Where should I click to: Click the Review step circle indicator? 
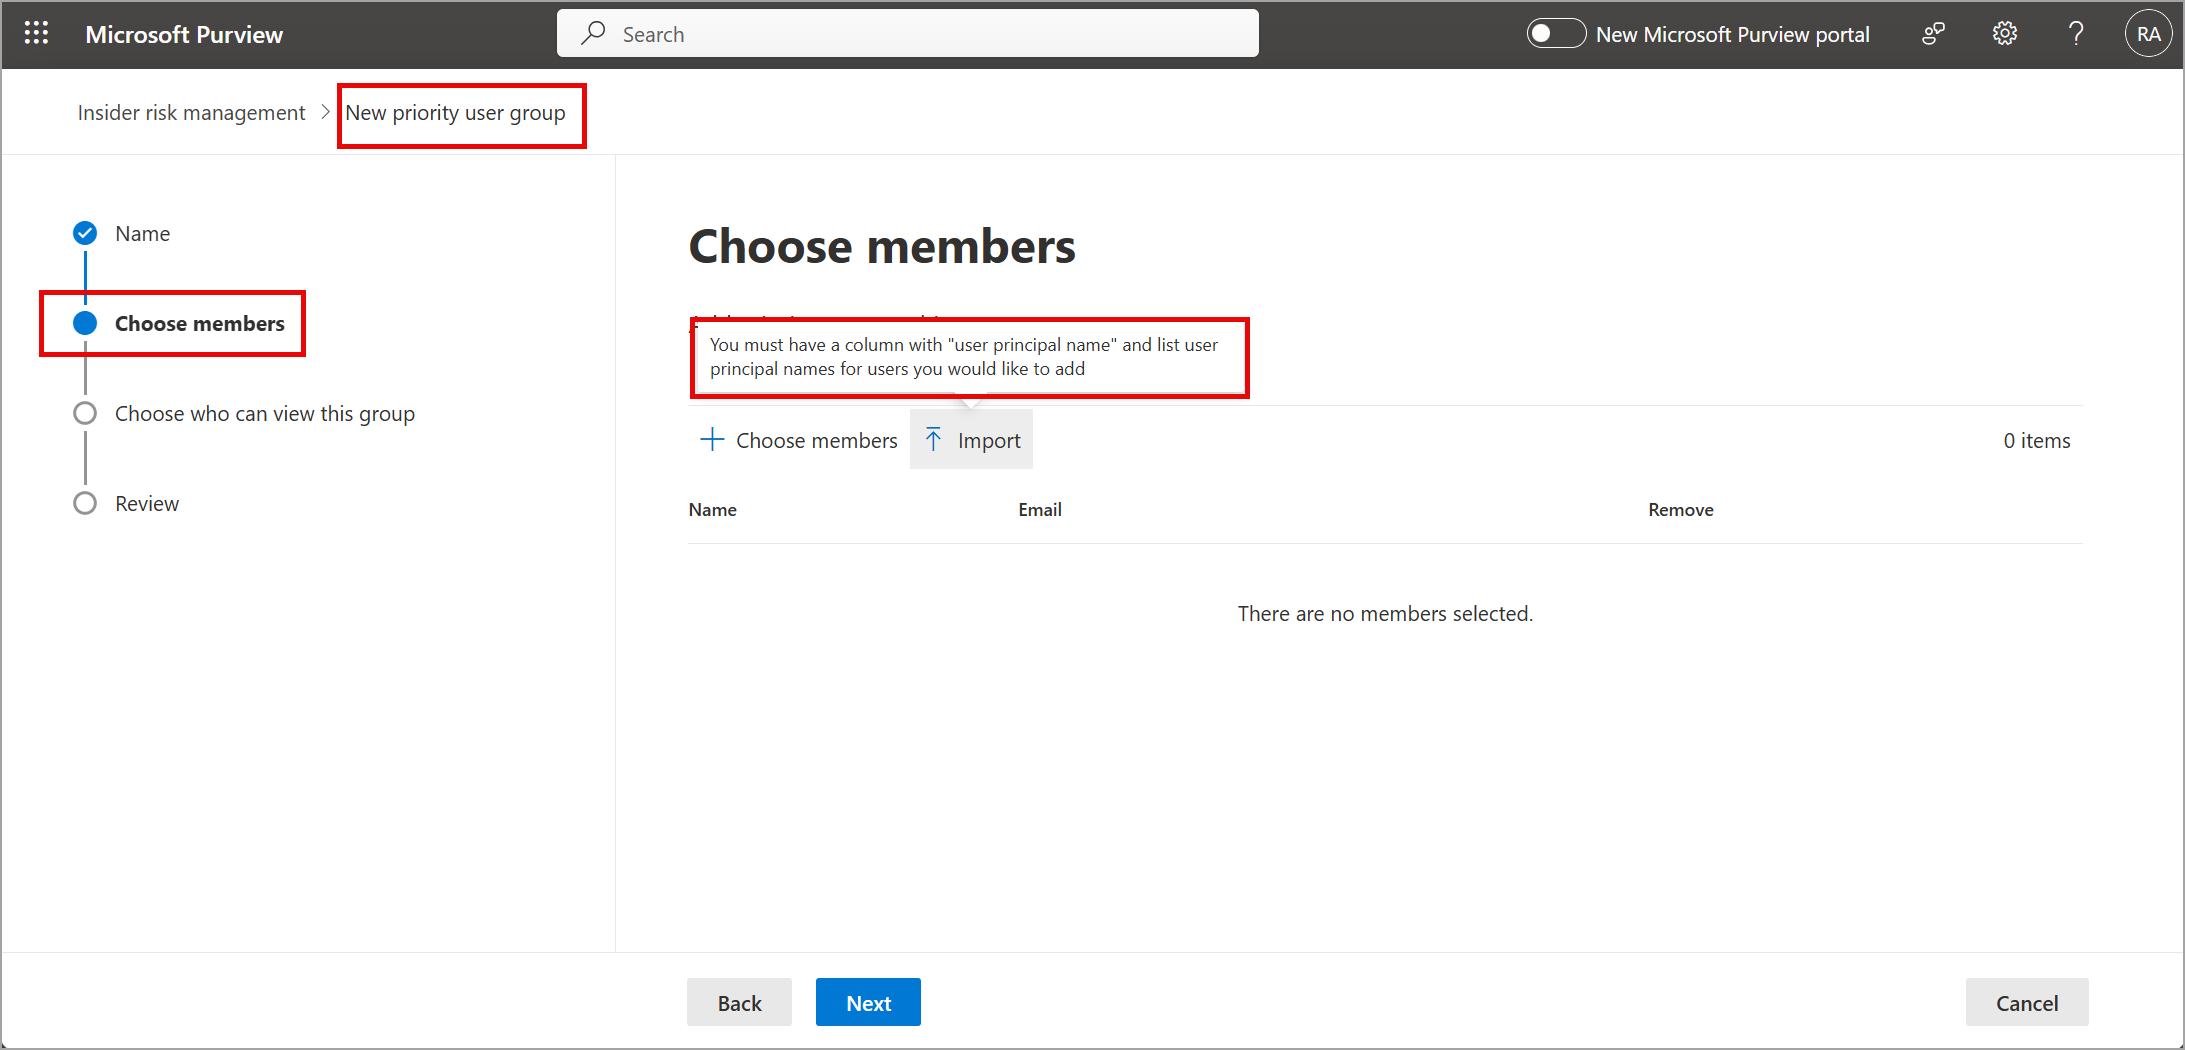85,503
